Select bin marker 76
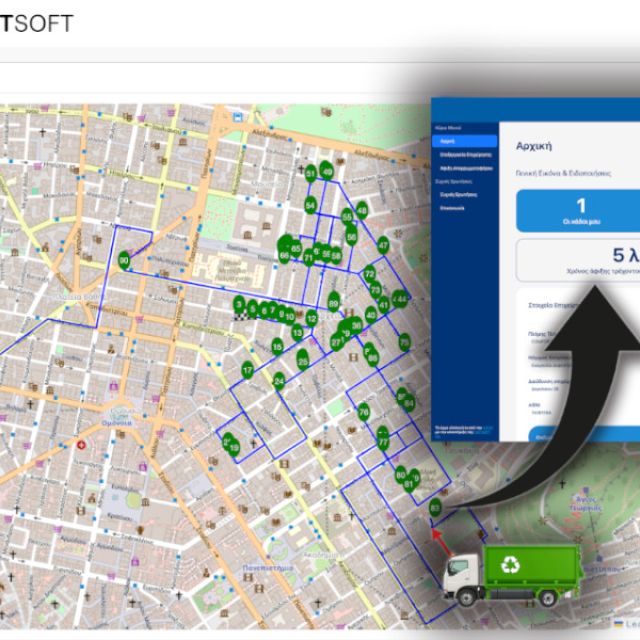Image resolution: width=640 pixels, height=640 pixels. pos(364,412)
